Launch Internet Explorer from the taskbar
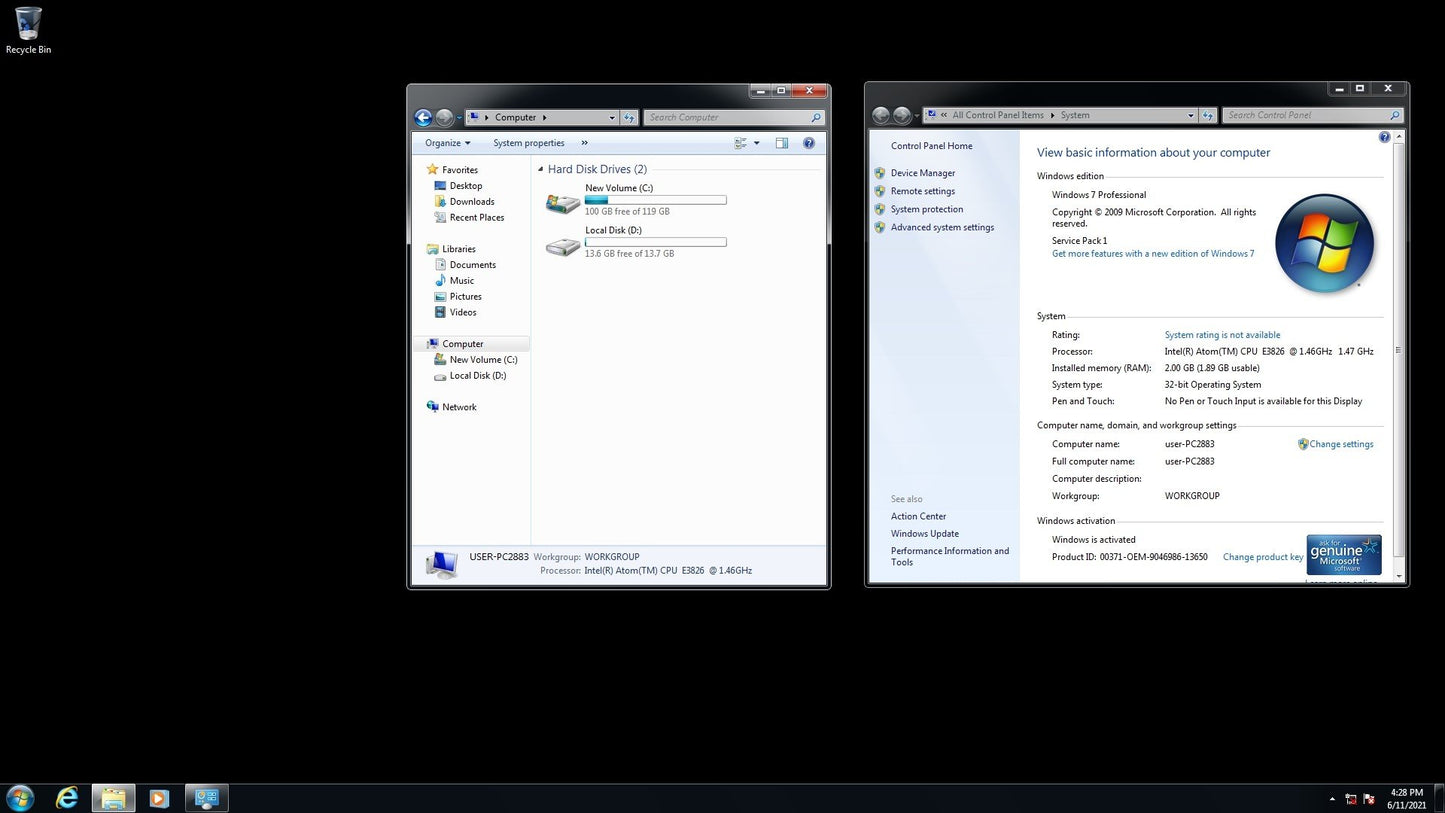1445x813 pixels. click(x=67, y=798)
